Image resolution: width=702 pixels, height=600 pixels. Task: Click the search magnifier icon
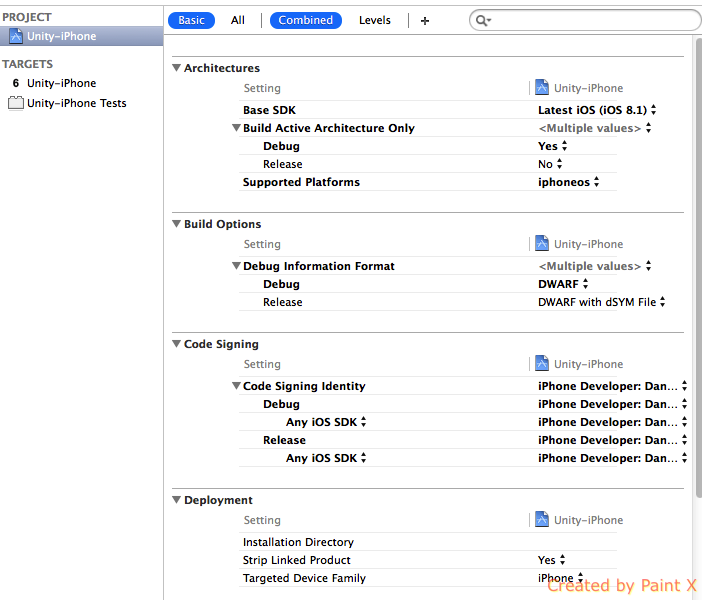pyautogui.click(x=483, y=21)
